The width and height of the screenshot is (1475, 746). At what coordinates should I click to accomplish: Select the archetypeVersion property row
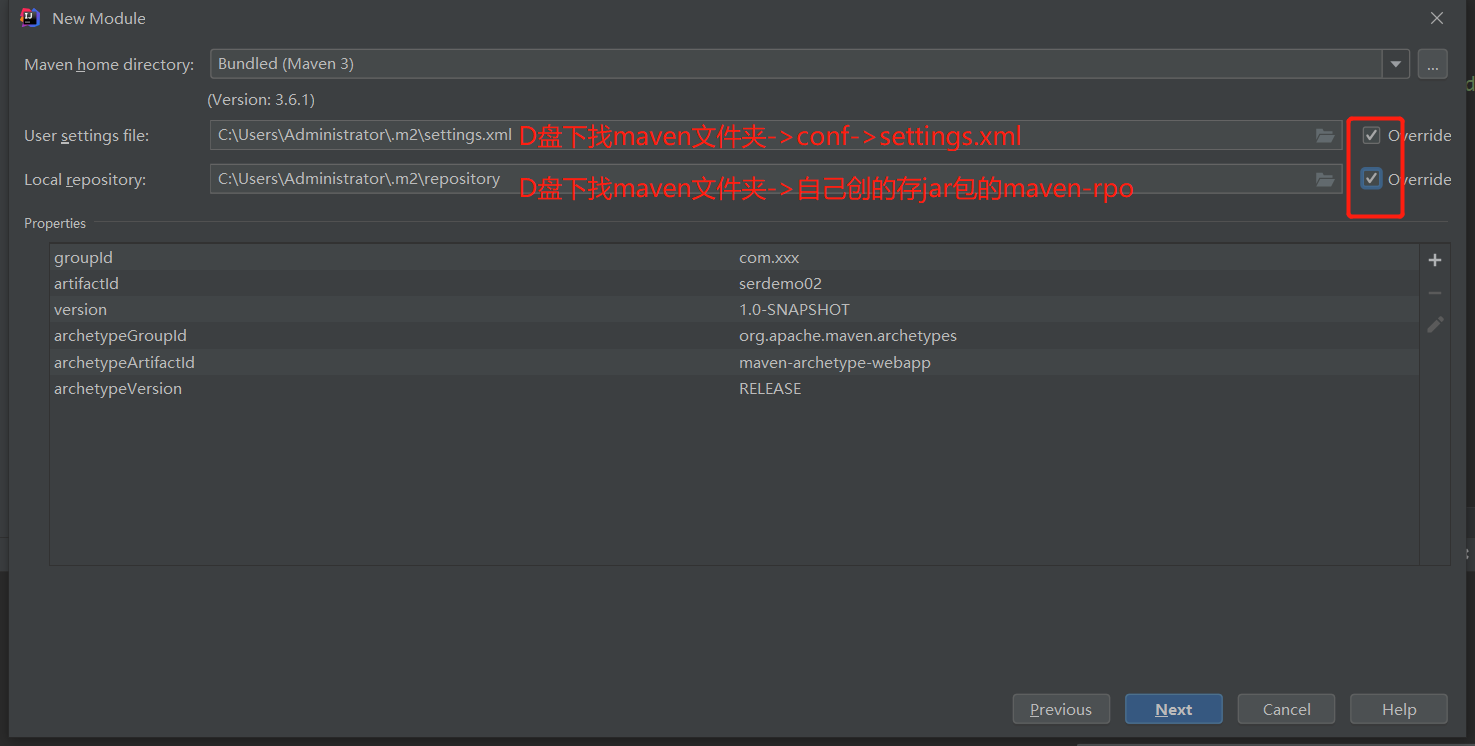point(734,388)
